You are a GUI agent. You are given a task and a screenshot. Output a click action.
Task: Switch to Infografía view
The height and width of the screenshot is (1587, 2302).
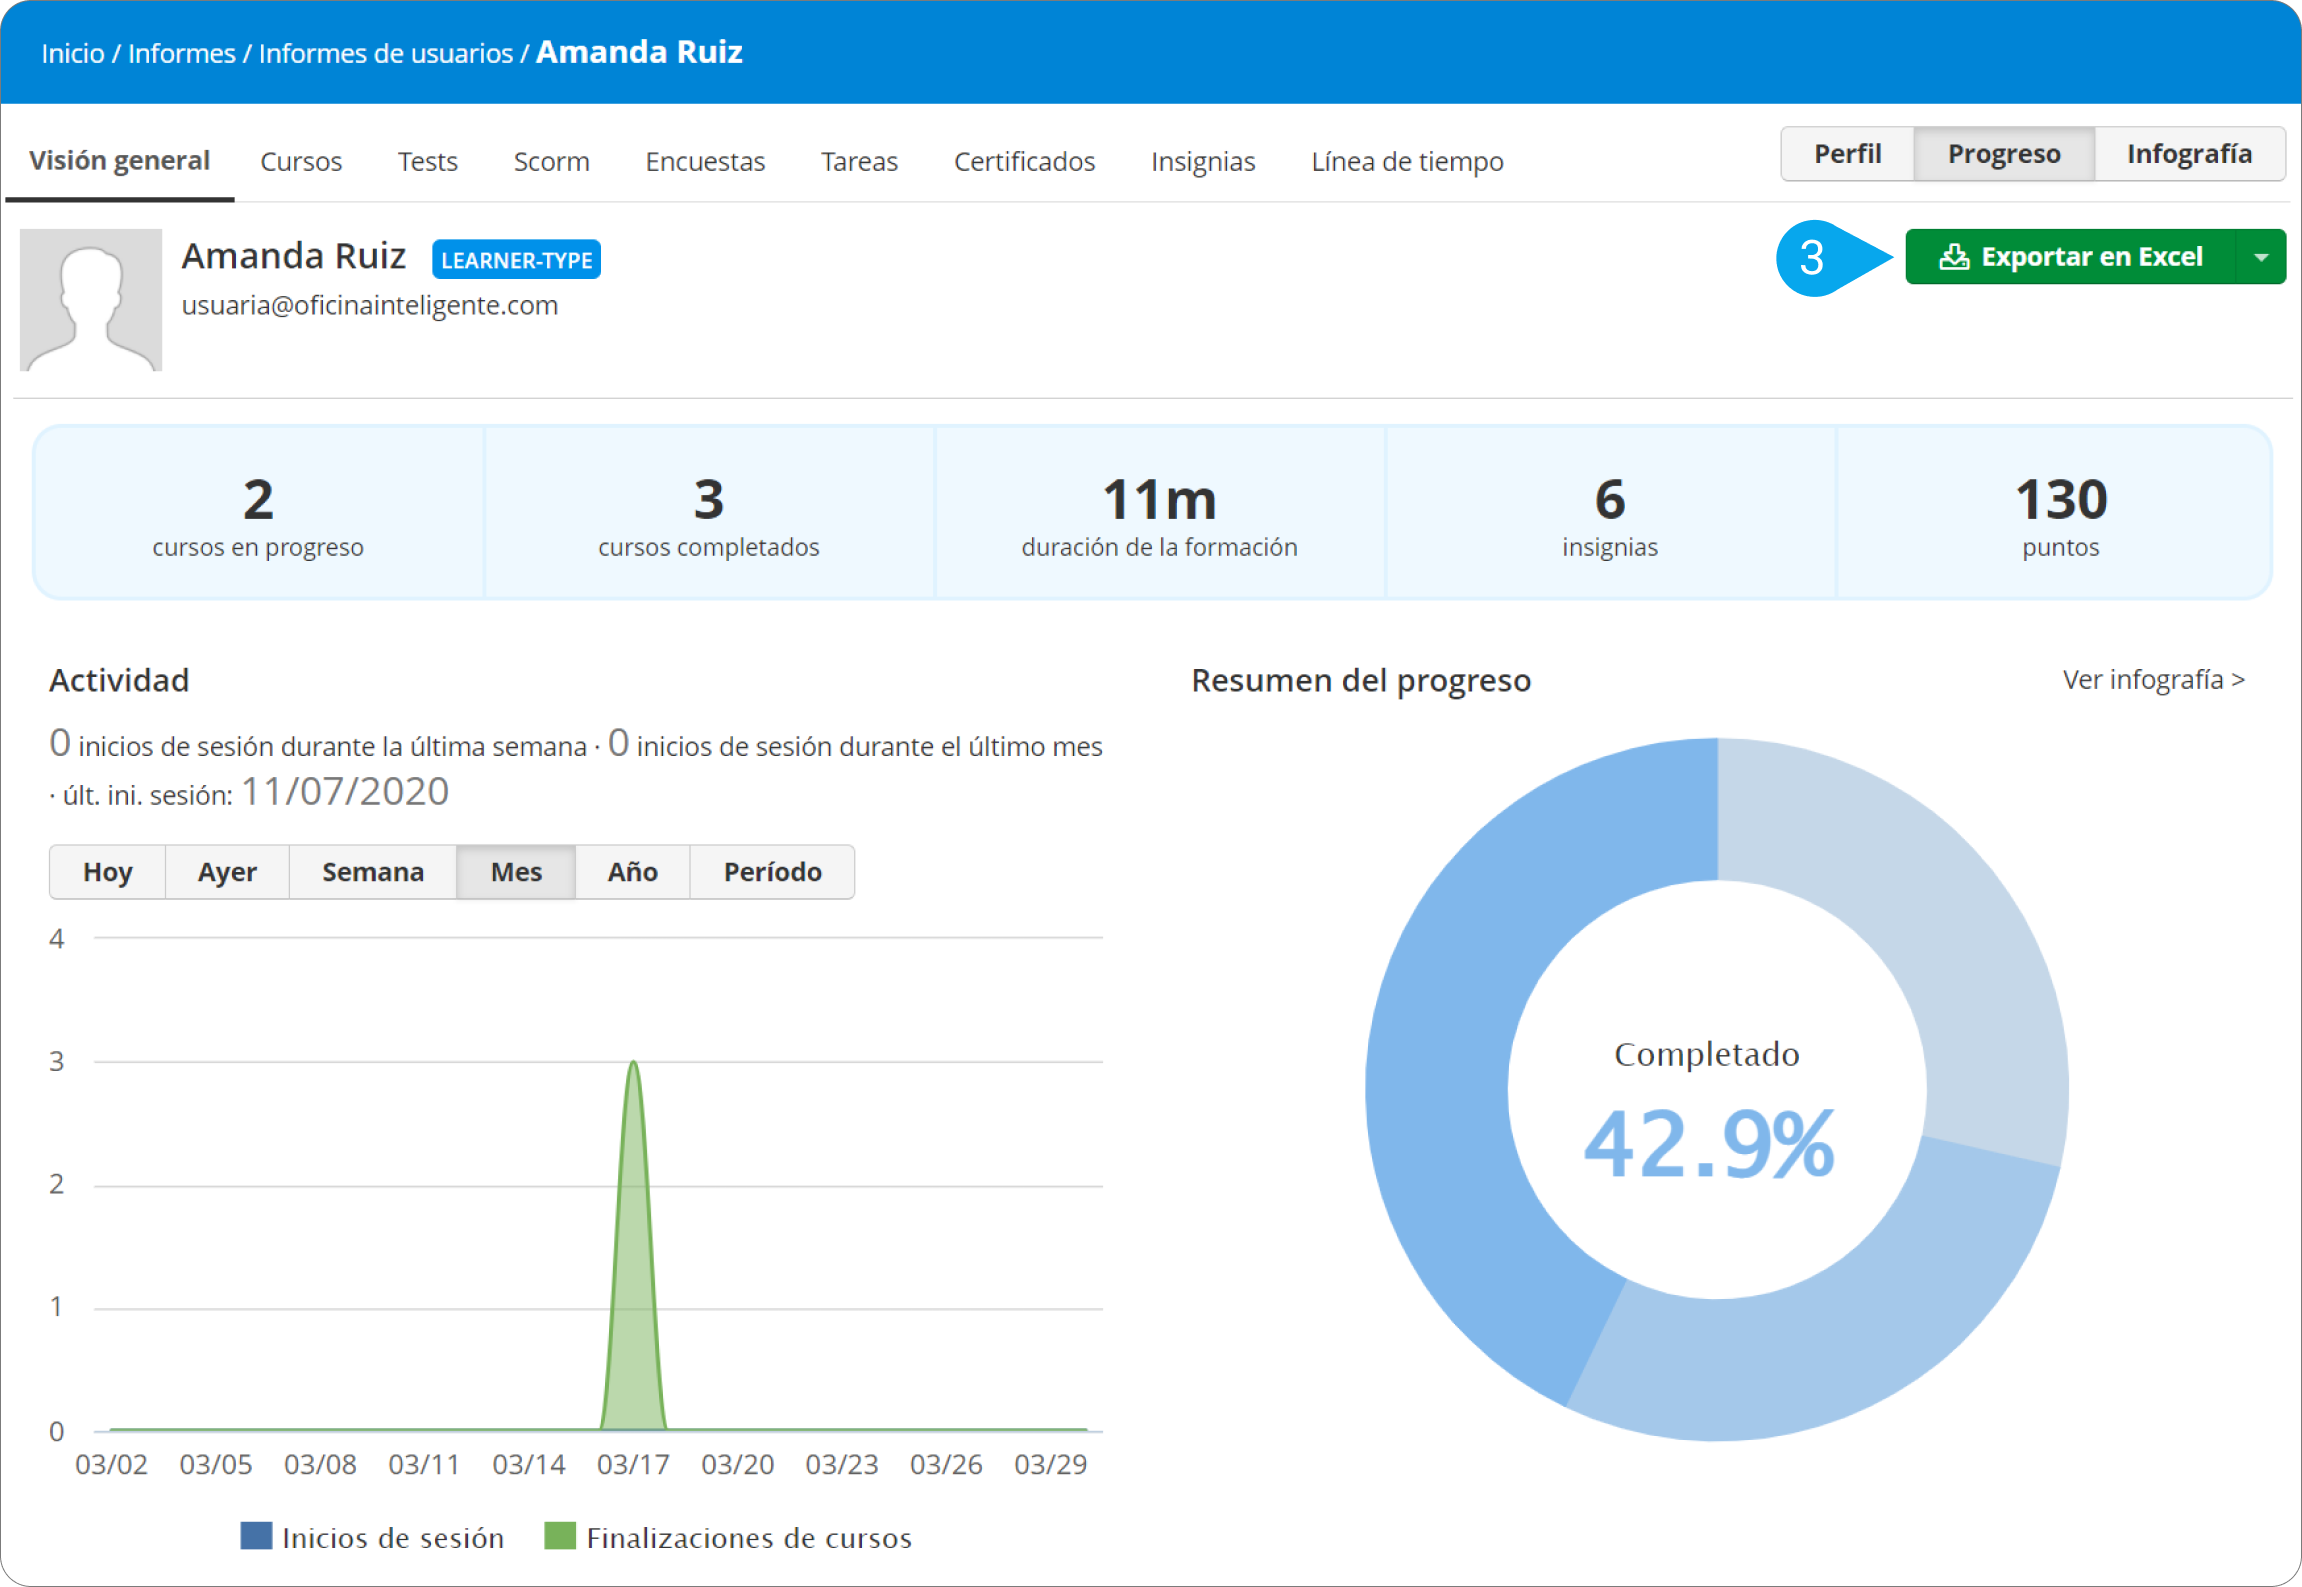click(x=2189, y=154)
